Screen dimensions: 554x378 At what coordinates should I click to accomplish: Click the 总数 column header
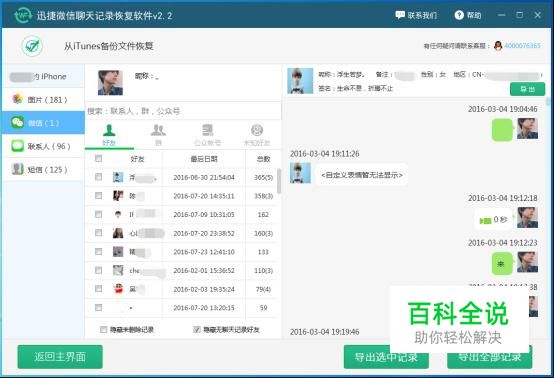click(x=263, y=159)
